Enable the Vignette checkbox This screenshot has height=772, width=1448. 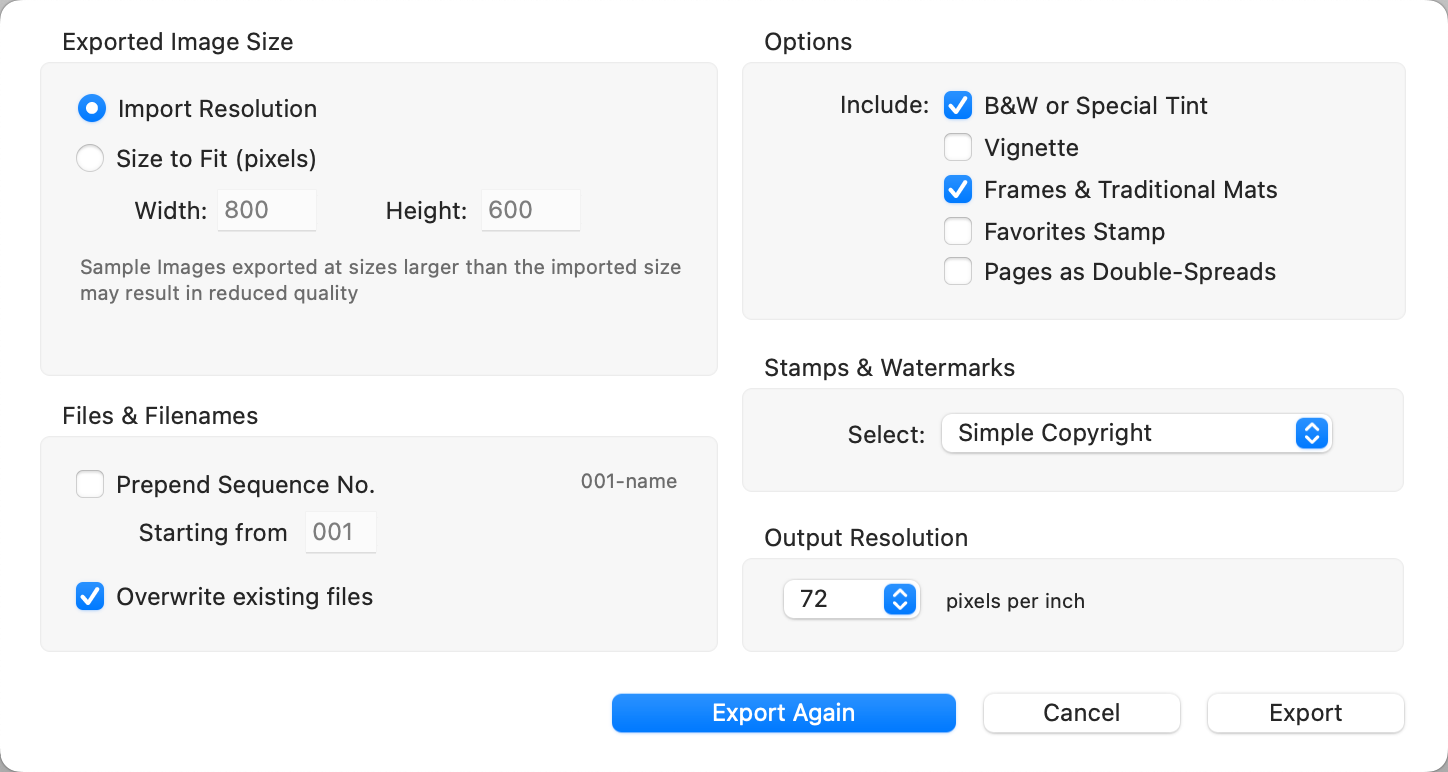pos(958,148)
